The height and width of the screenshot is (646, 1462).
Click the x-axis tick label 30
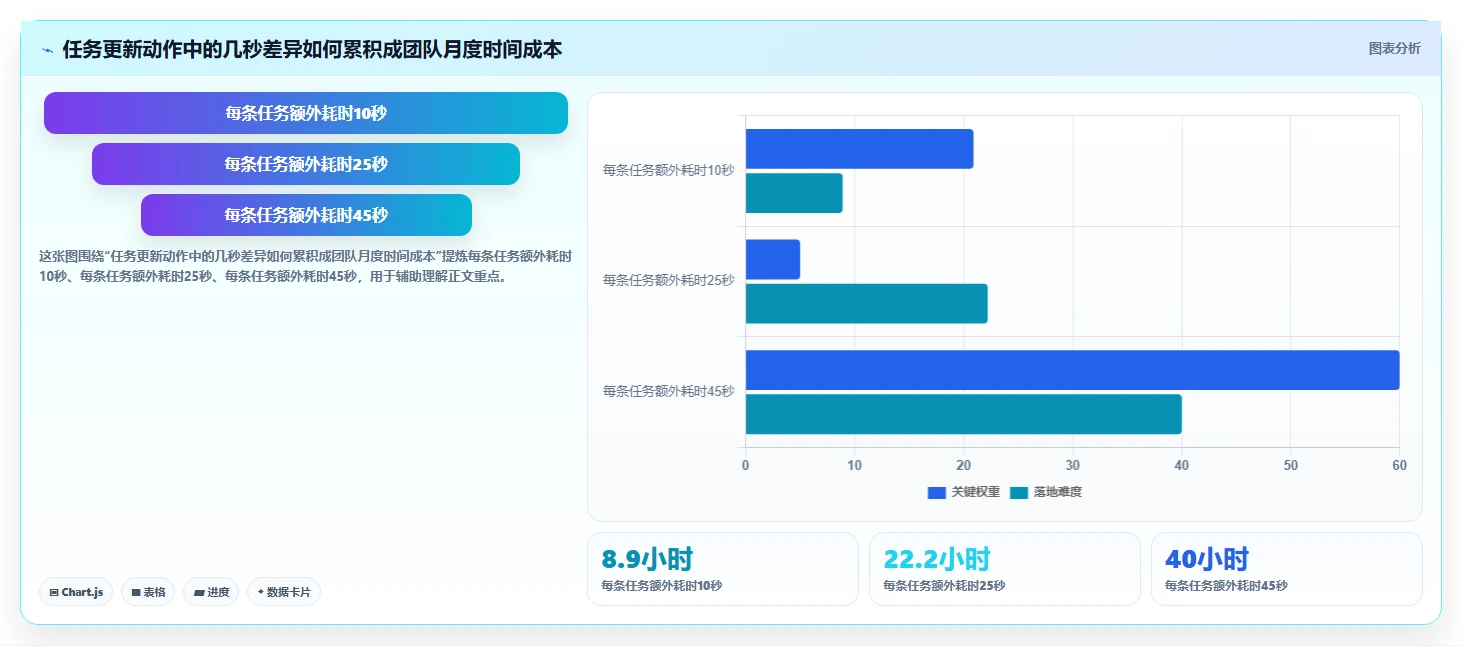pos(1072,465)
